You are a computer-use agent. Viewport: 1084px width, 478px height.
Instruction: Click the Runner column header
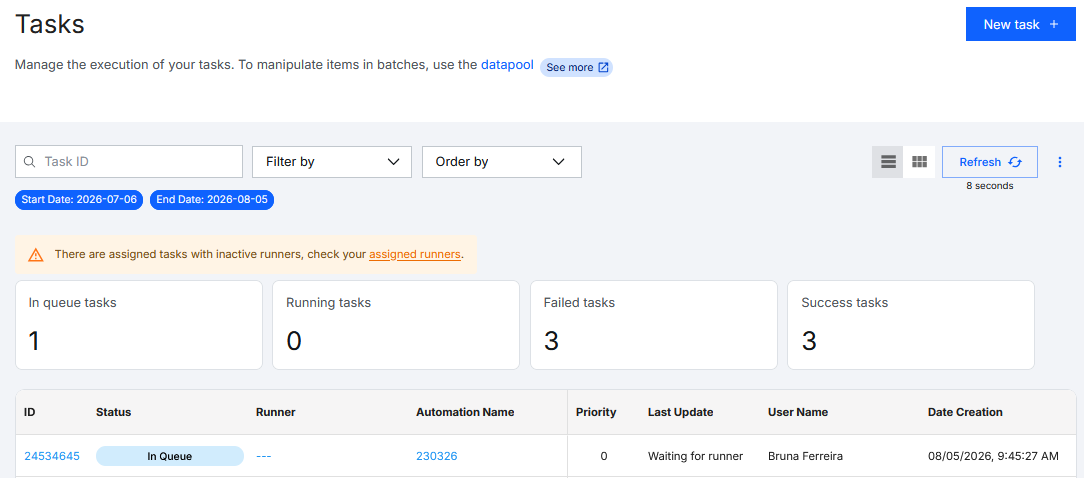click(276, 412)
